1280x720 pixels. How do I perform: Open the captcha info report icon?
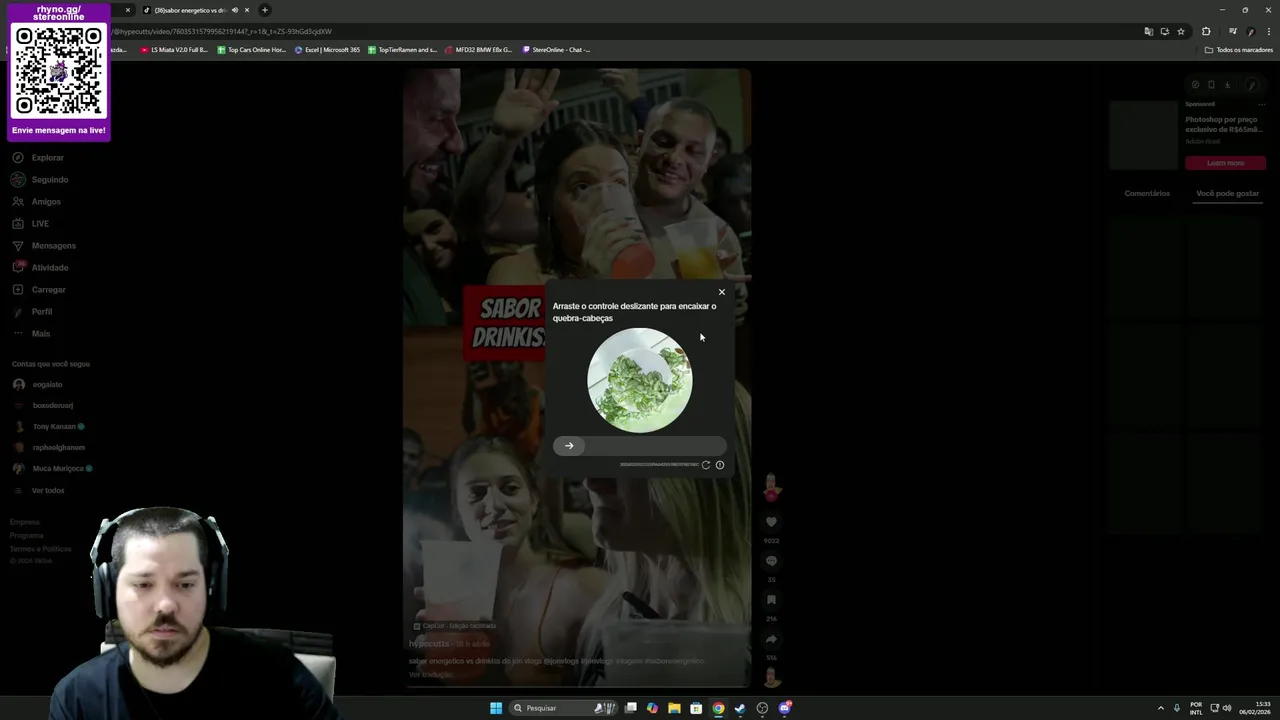pyautogui.click(x=720, y=465)
